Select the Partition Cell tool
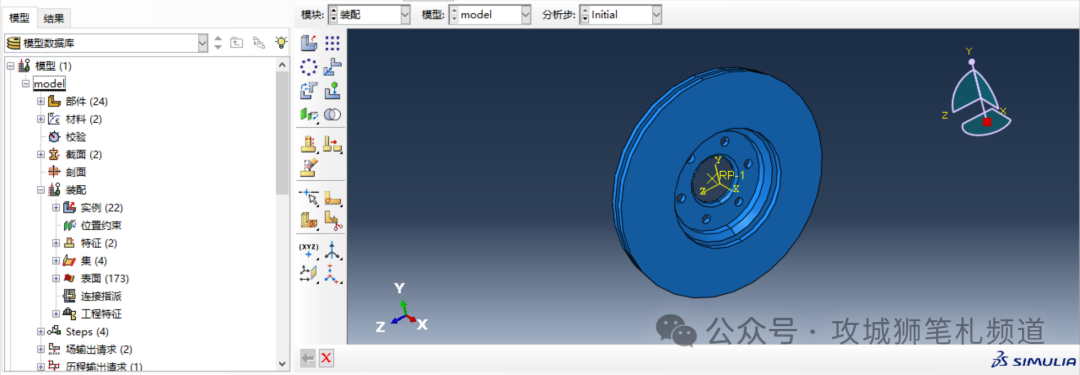1080x375 pixels. tap(309, 221)
